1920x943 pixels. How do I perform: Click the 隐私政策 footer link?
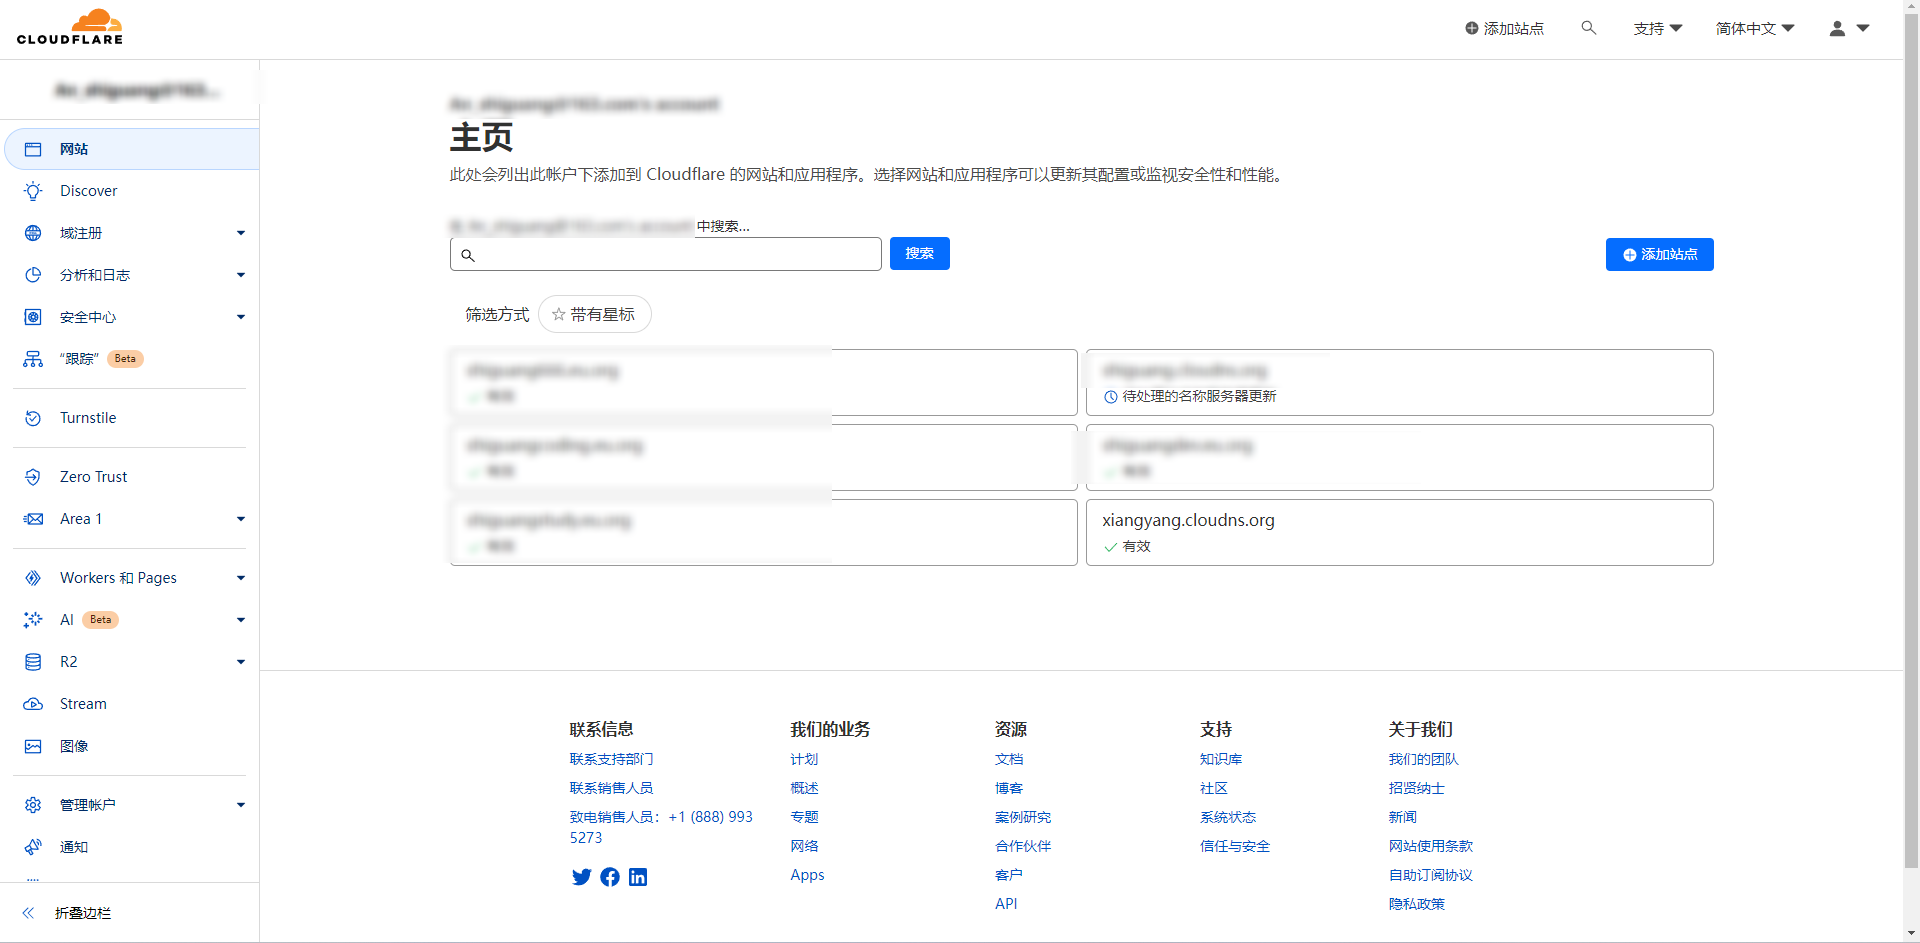(1416, 903)
